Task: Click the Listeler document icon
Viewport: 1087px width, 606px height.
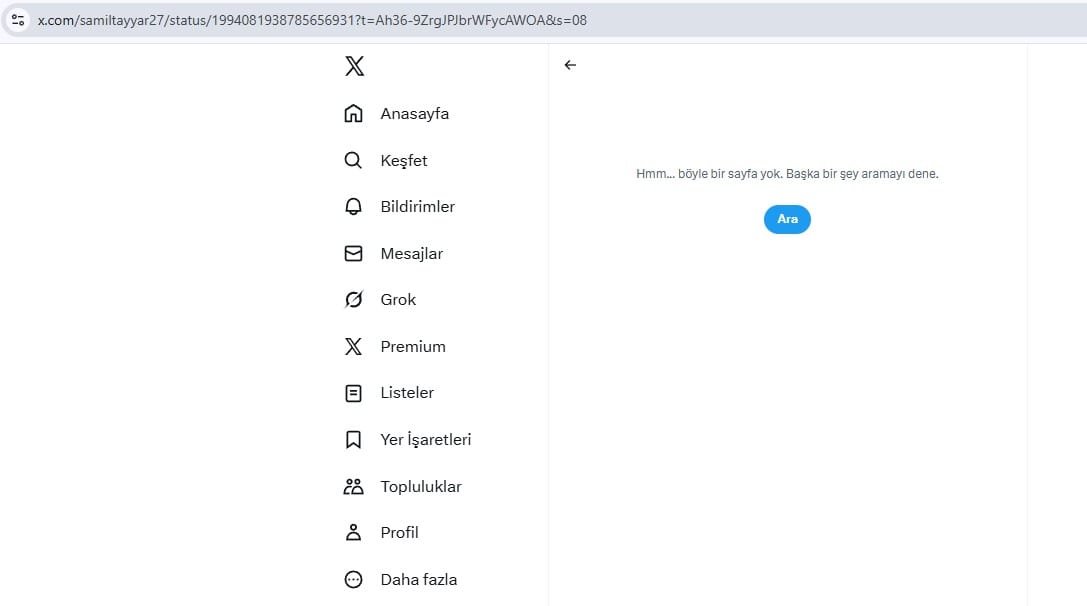Action: (353, 393)
